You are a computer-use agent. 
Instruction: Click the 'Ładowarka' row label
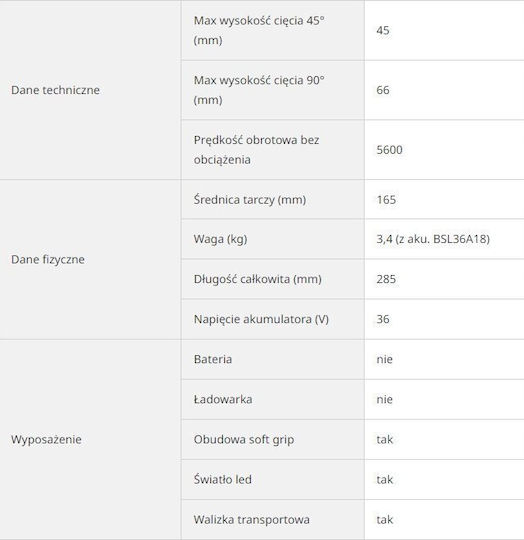(x=223, y=399)
